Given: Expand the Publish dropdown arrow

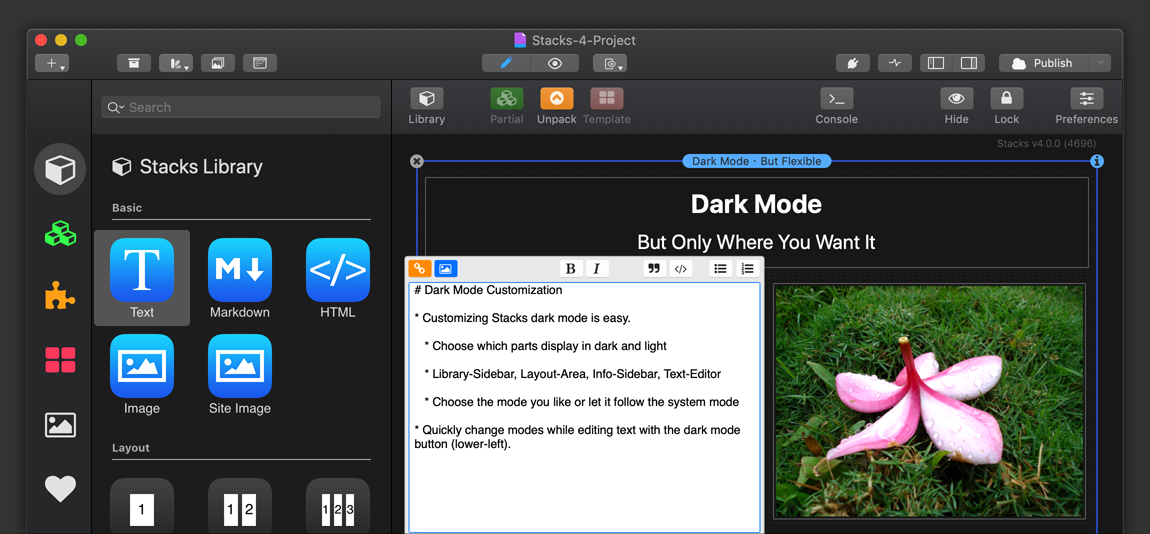Looking at the screenshot, I should [x=1100, y=63].
